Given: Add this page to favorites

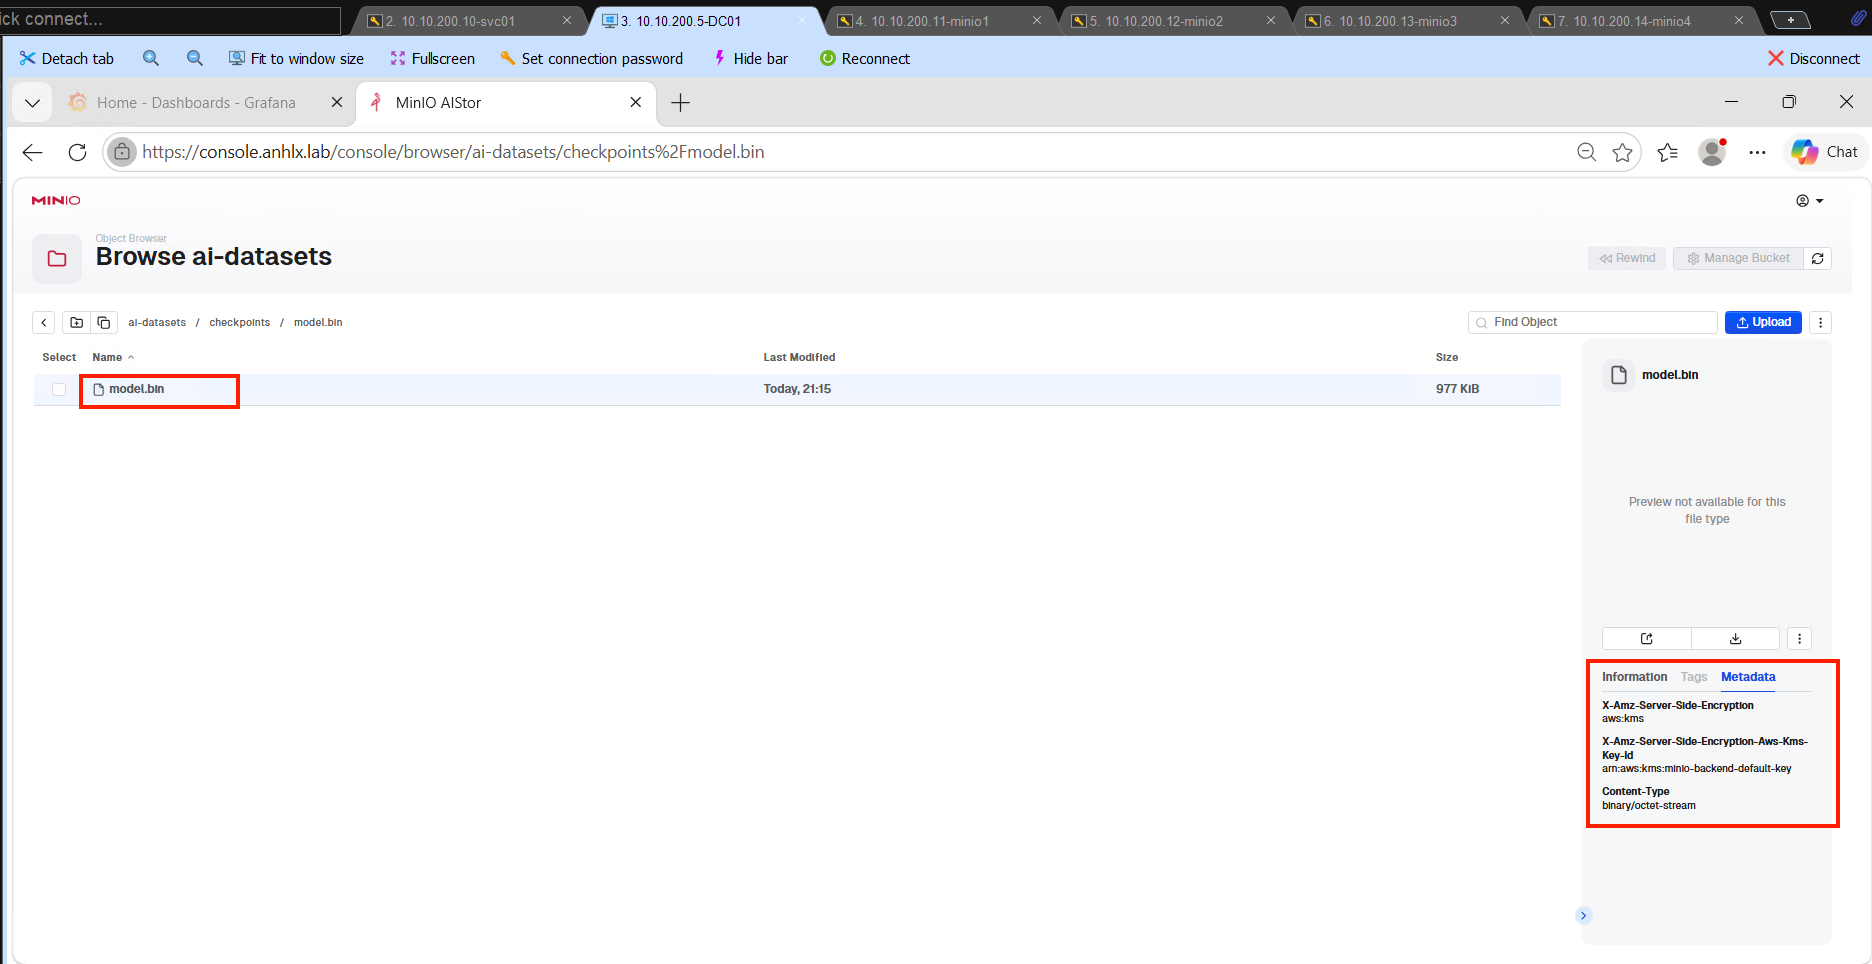Looking at the screenshot, I should pos(1622,152).
